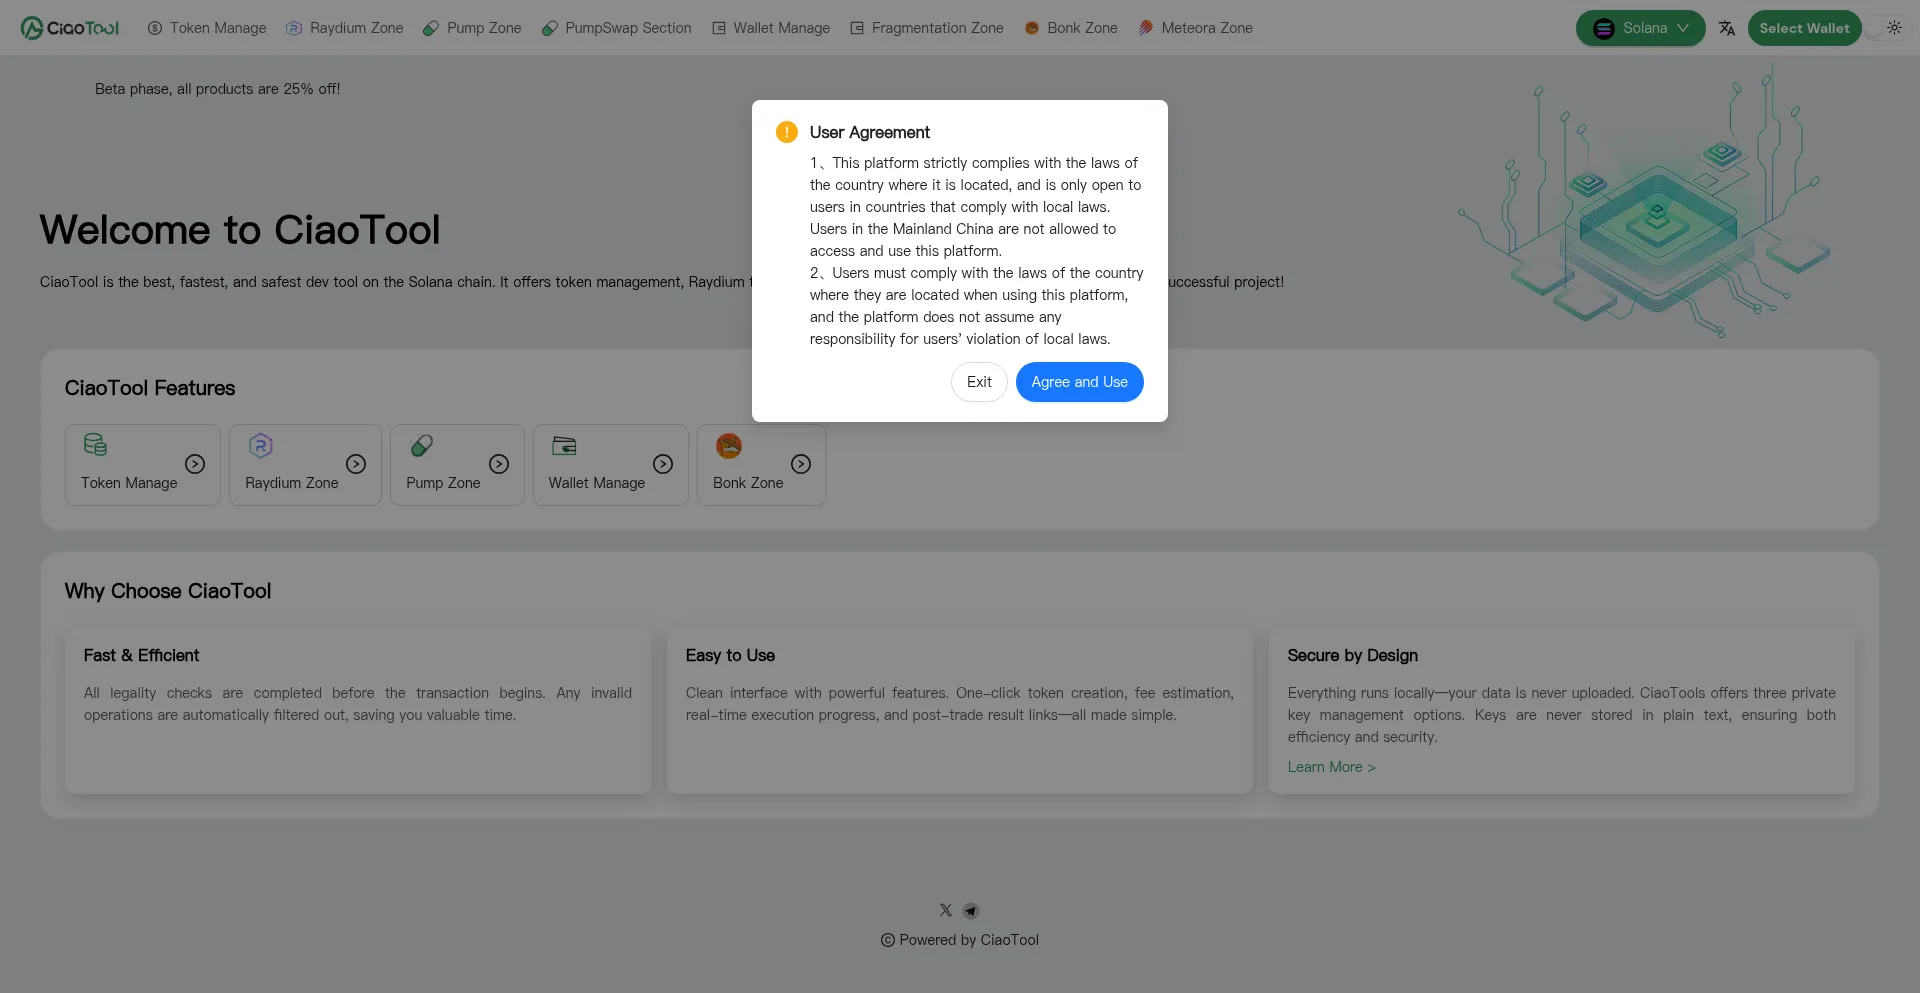This screenshot has height=993, width=1920.
Task: Click the Agree and Use button
Action: pos(1080,382)
